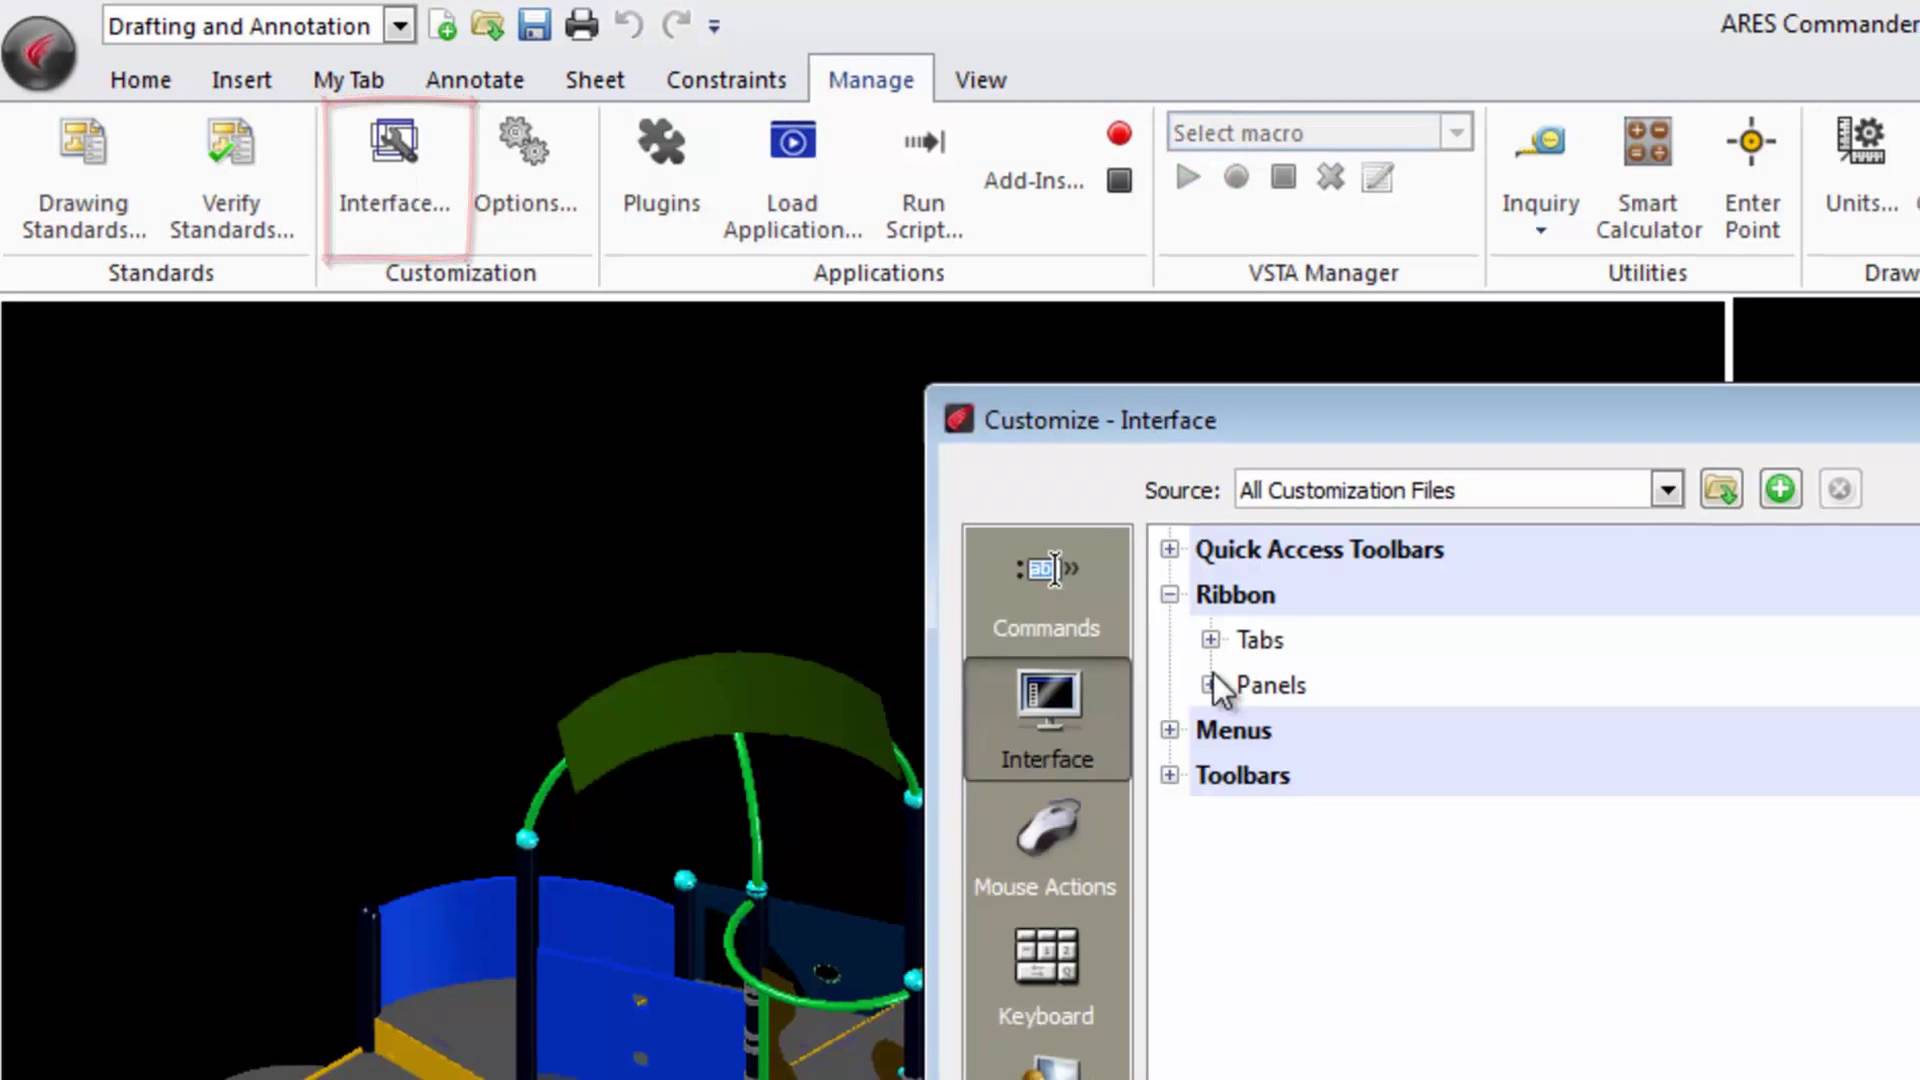Open the Constraints ribbon tab

(726, 79)
